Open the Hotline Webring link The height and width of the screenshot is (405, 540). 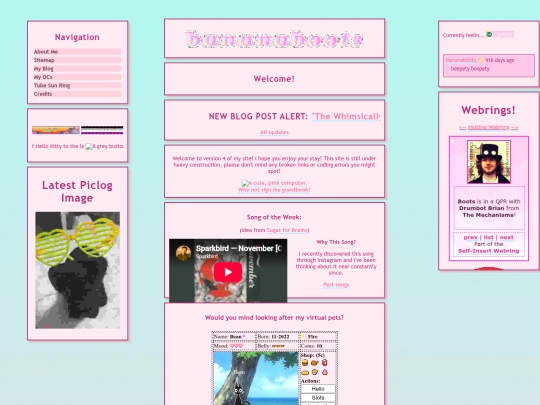tap(488, 127)
